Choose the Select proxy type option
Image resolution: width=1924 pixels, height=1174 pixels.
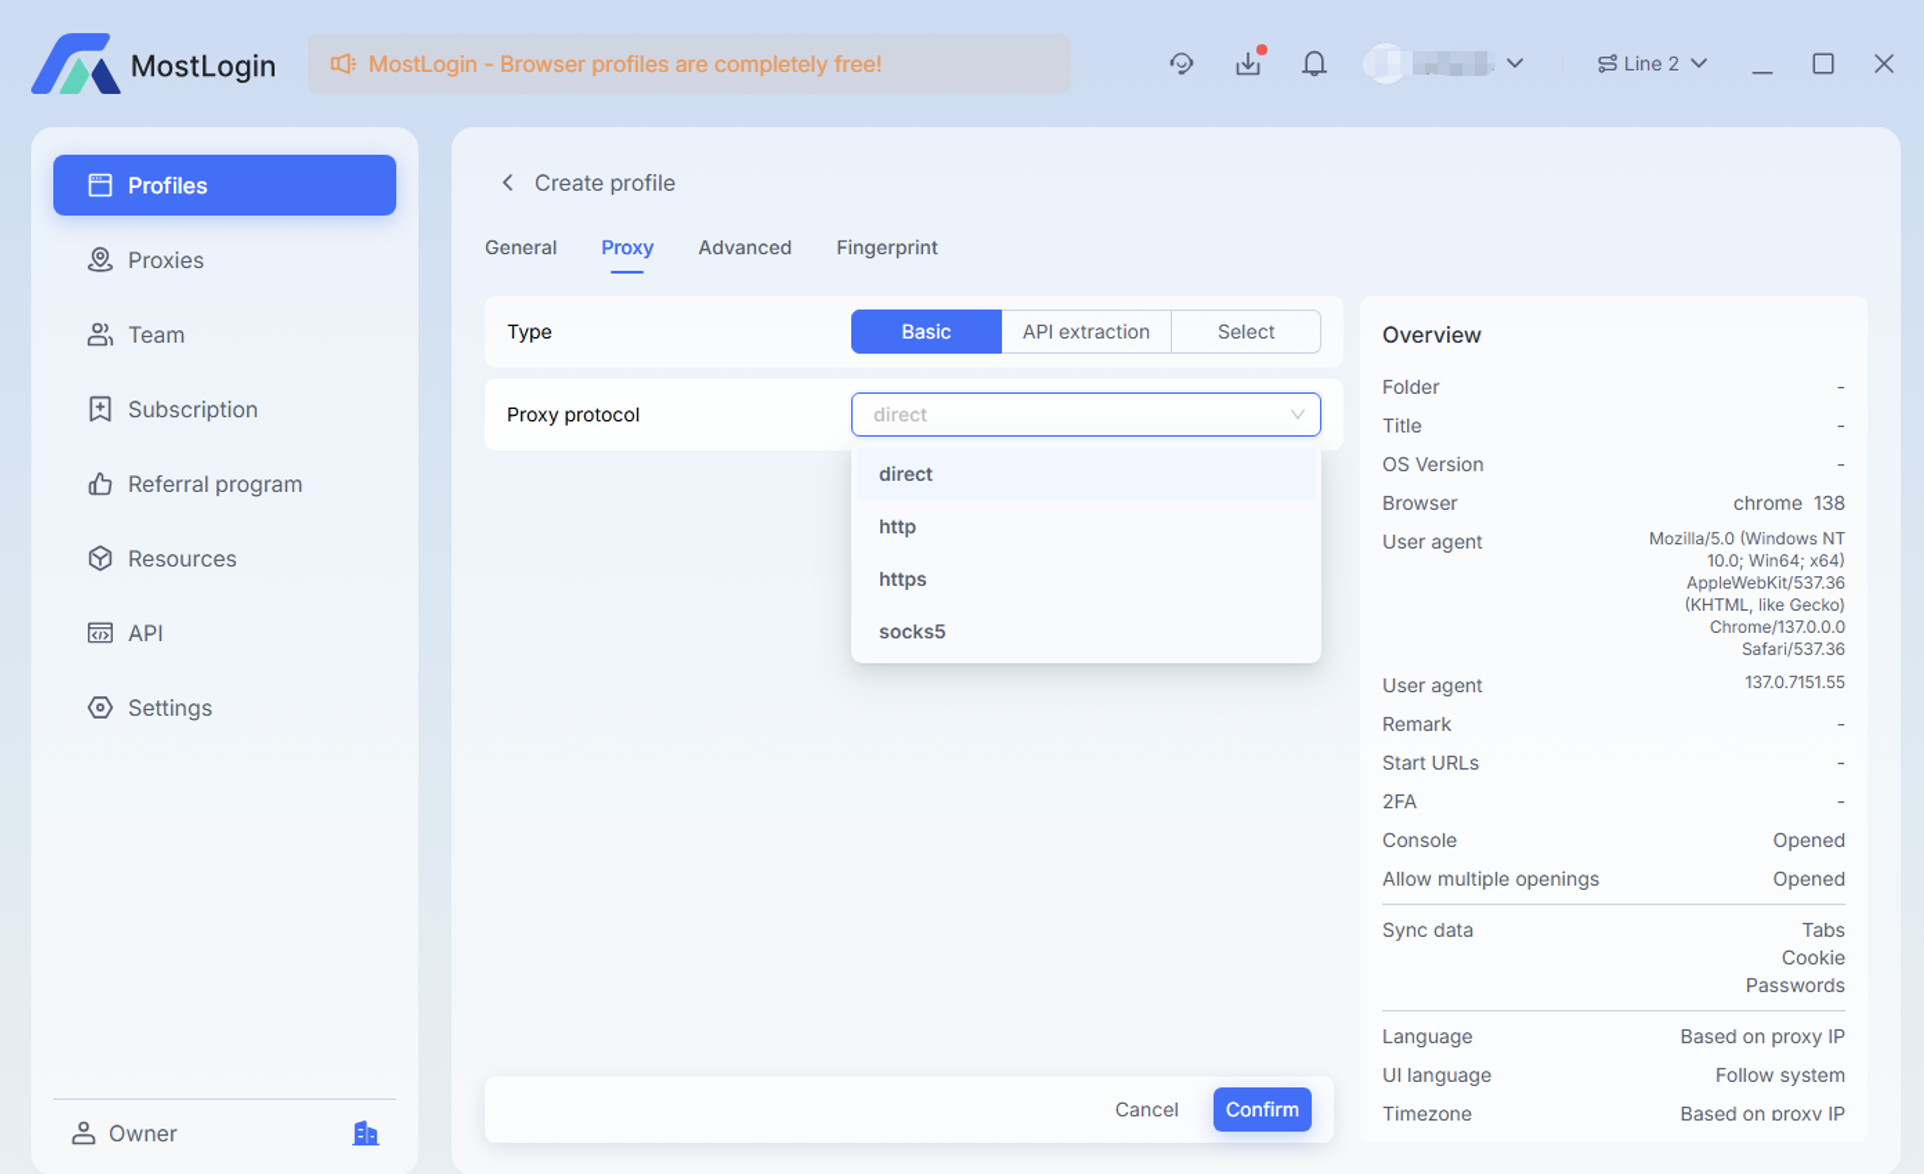tap(1245, 332)
